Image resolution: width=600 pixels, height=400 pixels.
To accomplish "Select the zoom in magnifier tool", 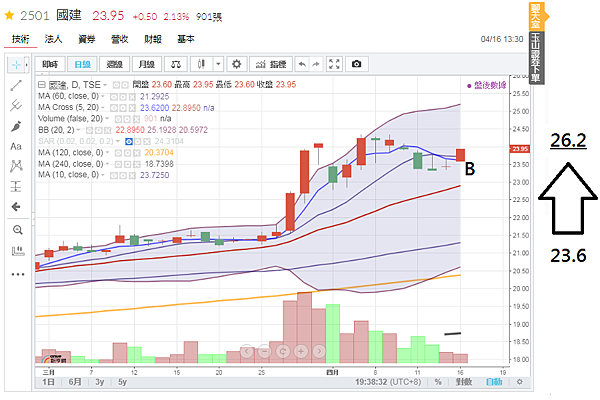I will click(17, 230).
